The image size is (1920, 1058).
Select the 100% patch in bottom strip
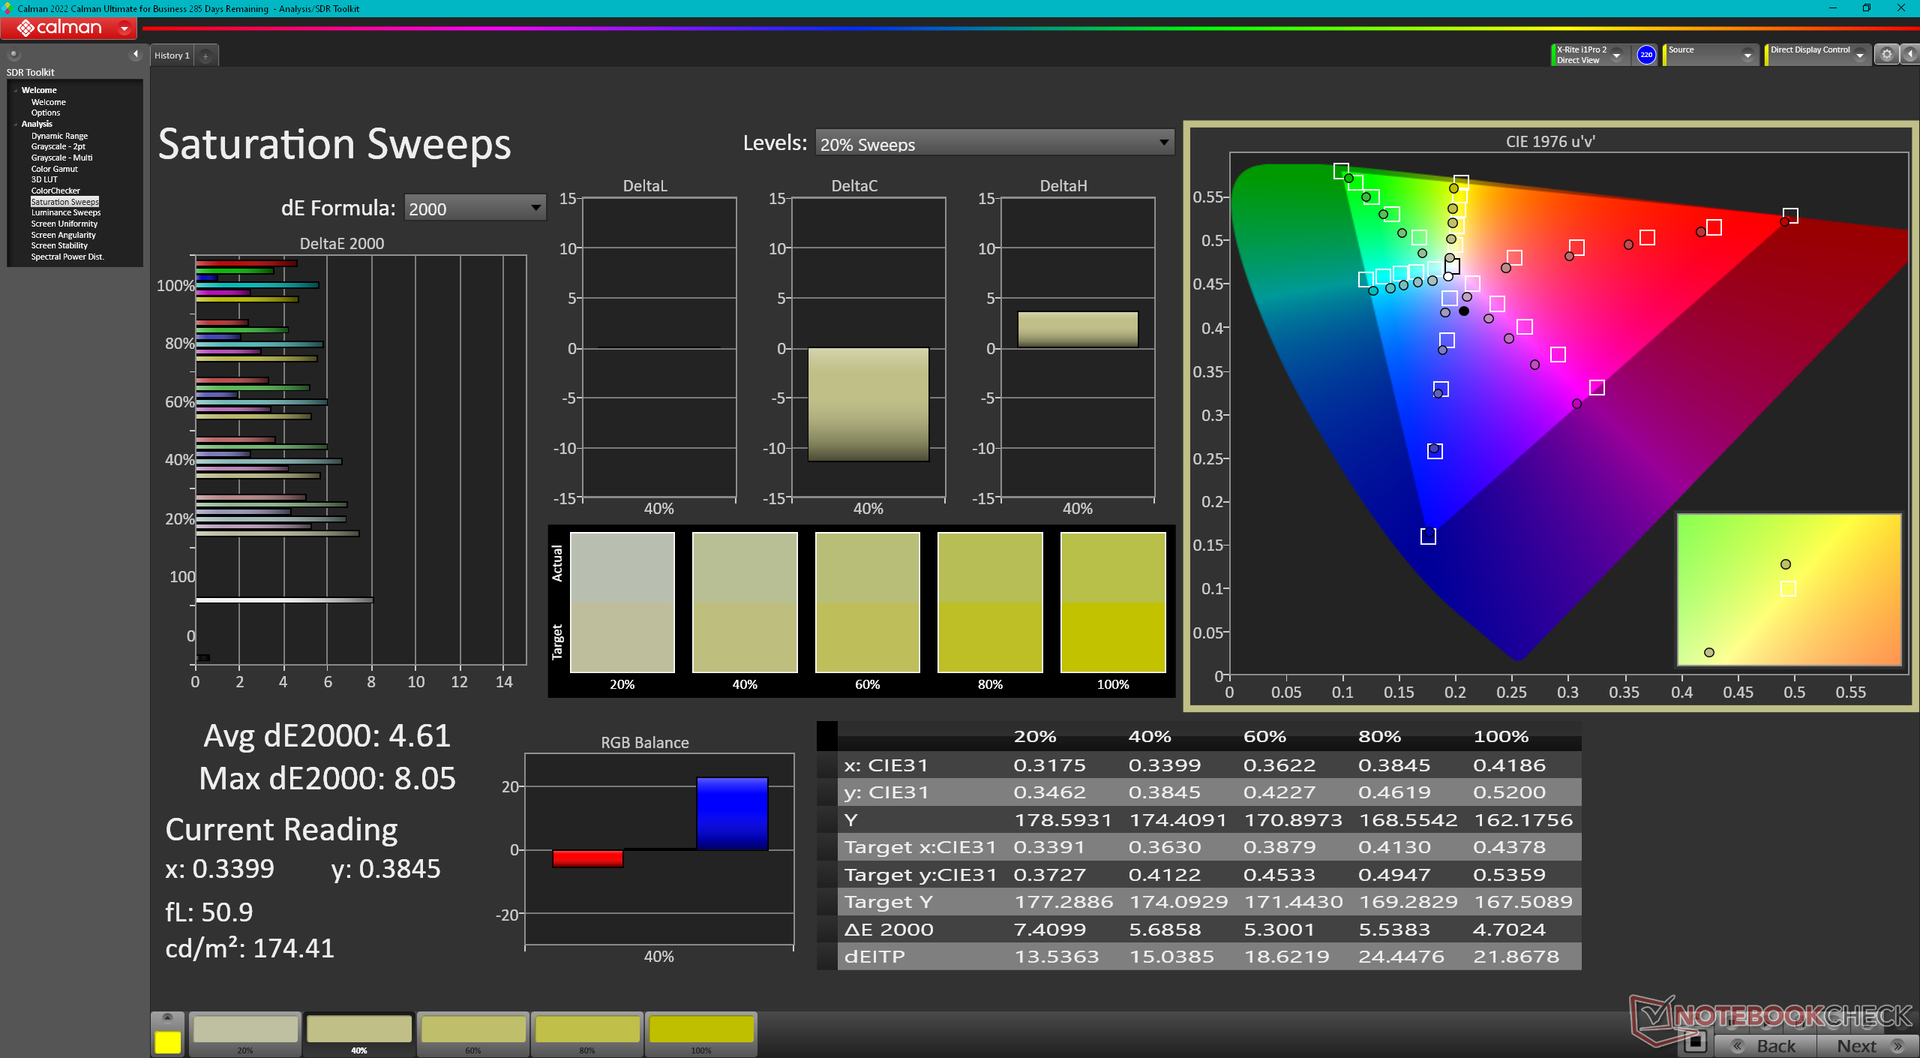pyautogui.click(x=701, y=1034)
